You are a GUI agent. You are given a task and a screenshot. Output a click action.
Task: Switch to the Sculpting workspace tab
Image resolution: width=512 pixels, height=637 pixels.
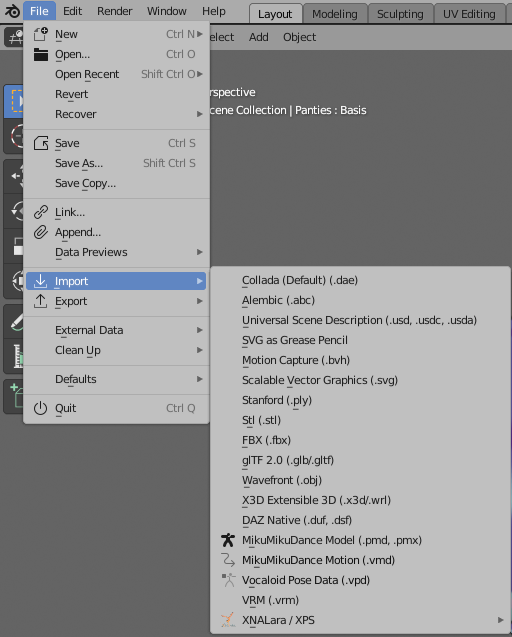400,14
